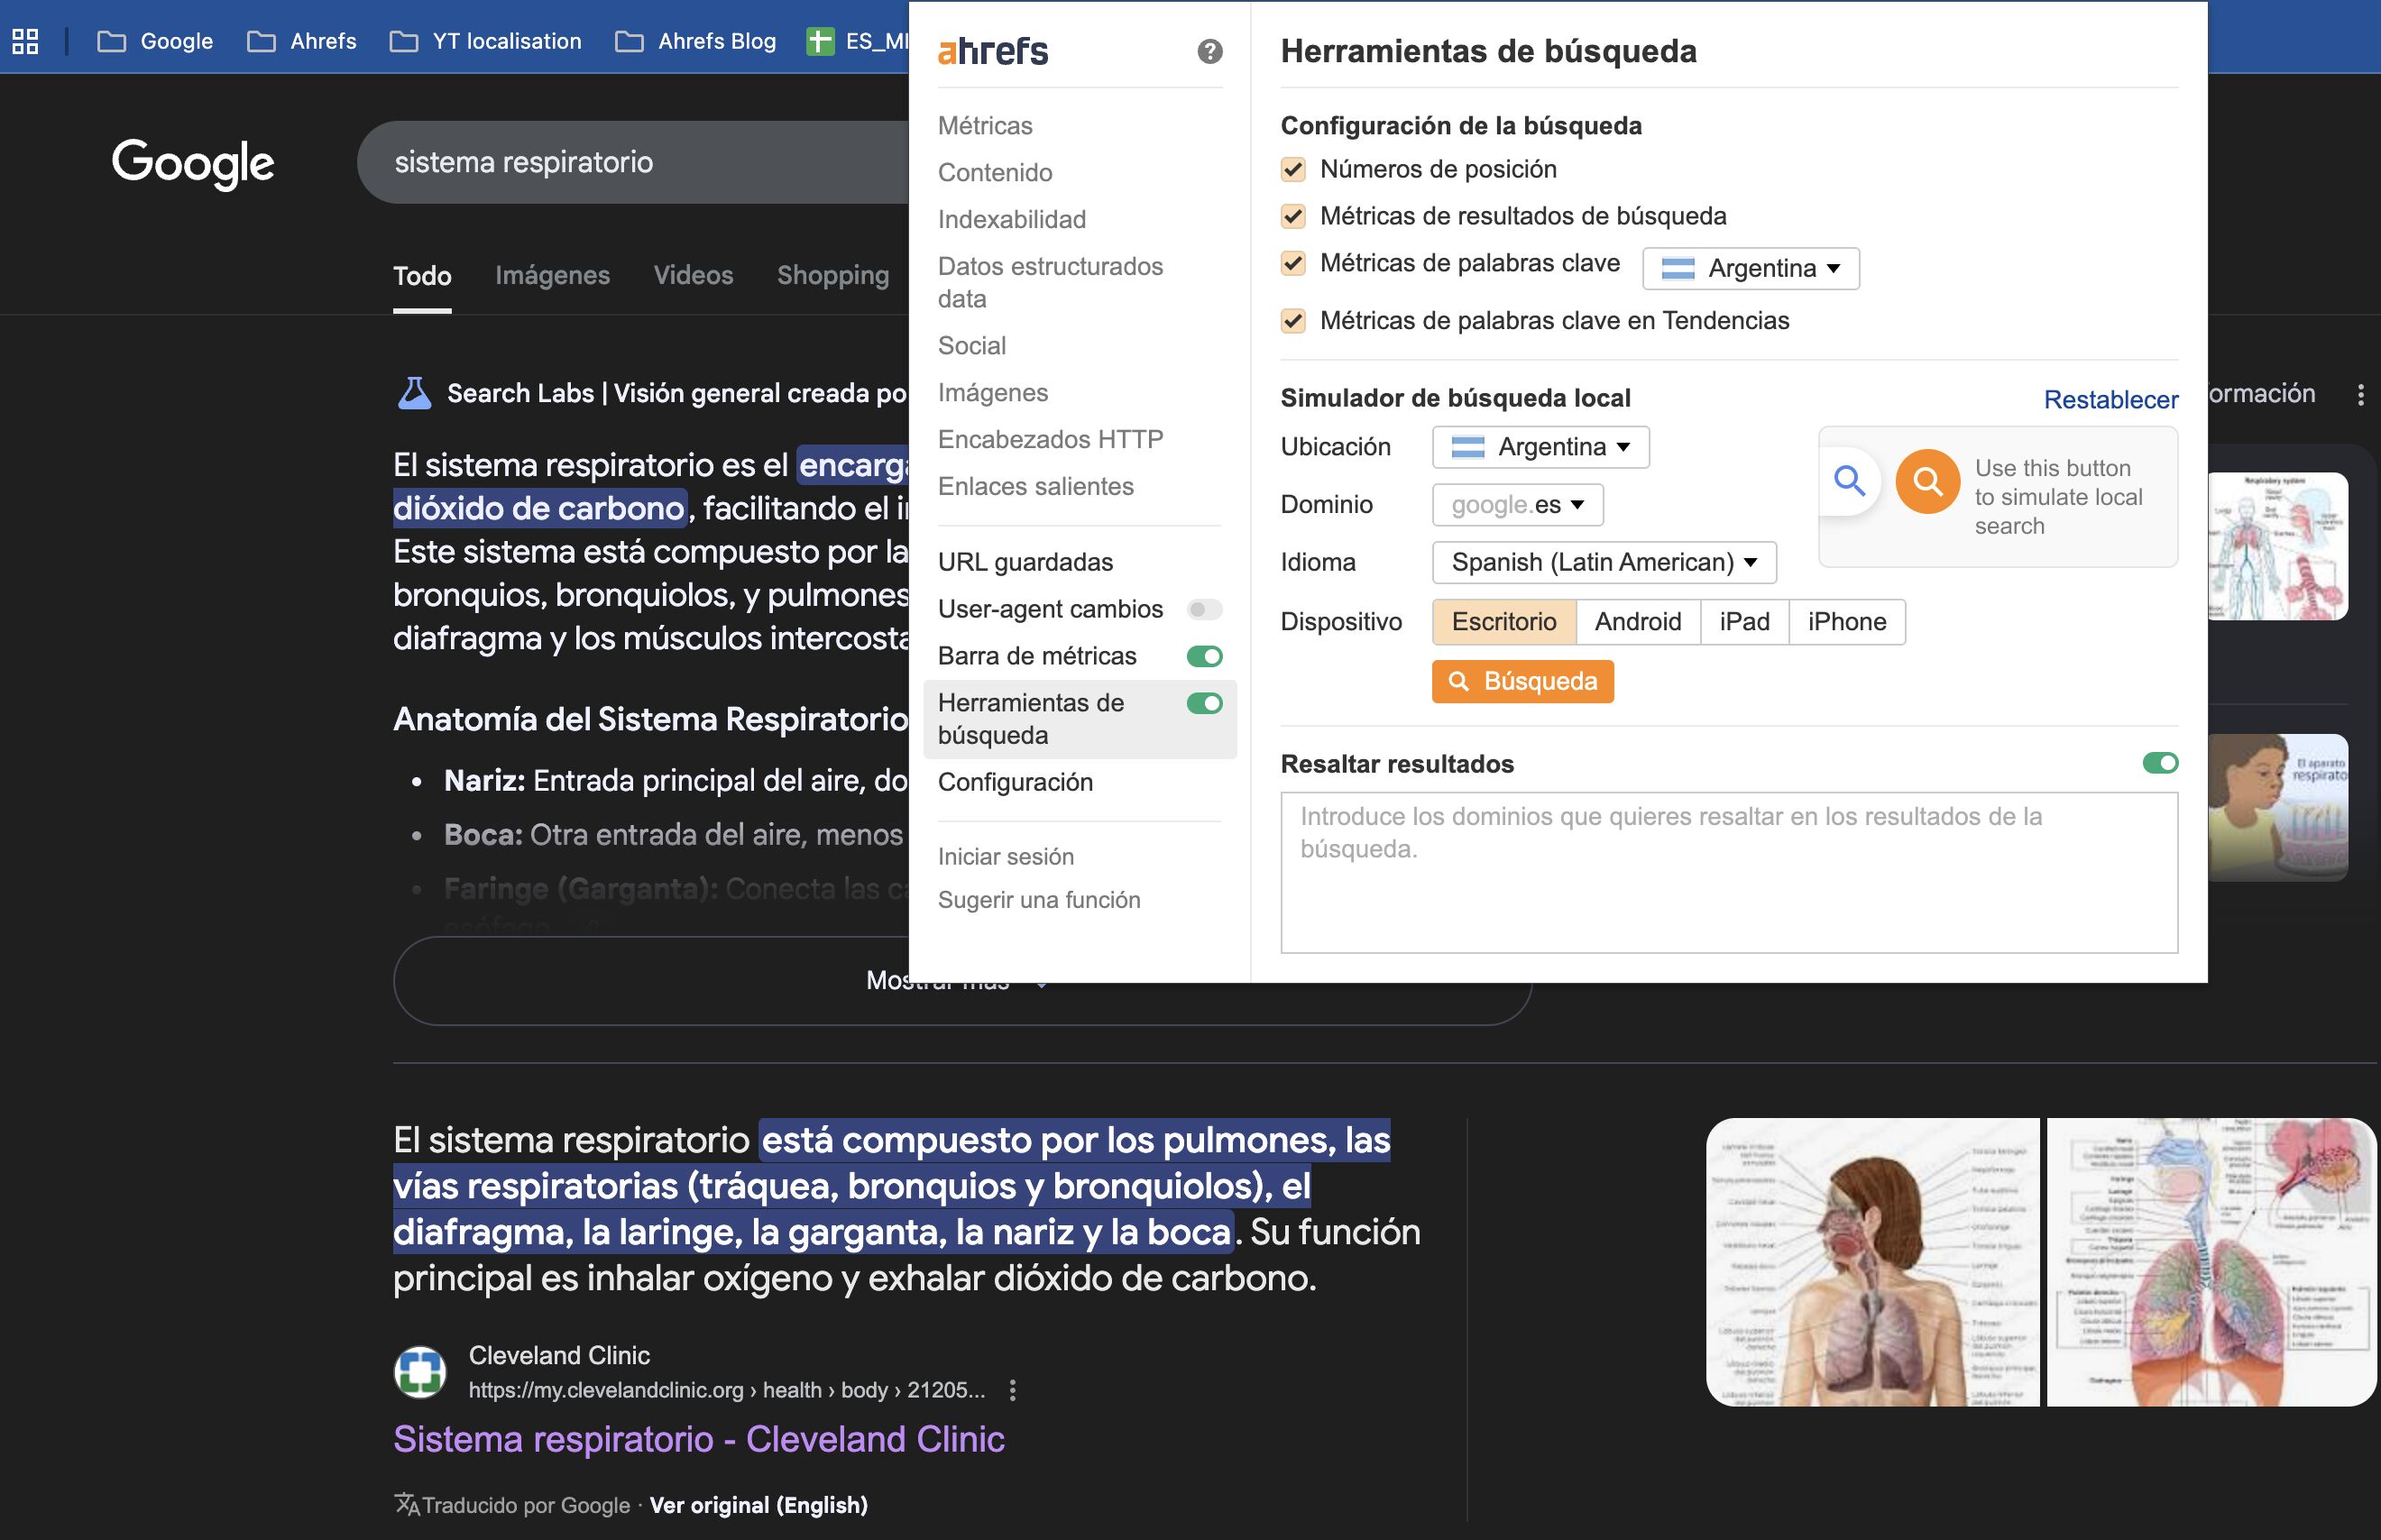Open the ES_M spreadsheet bookmark icon
The image size is (2381, 1540).
pyautogui.click(x=820, y=41)
